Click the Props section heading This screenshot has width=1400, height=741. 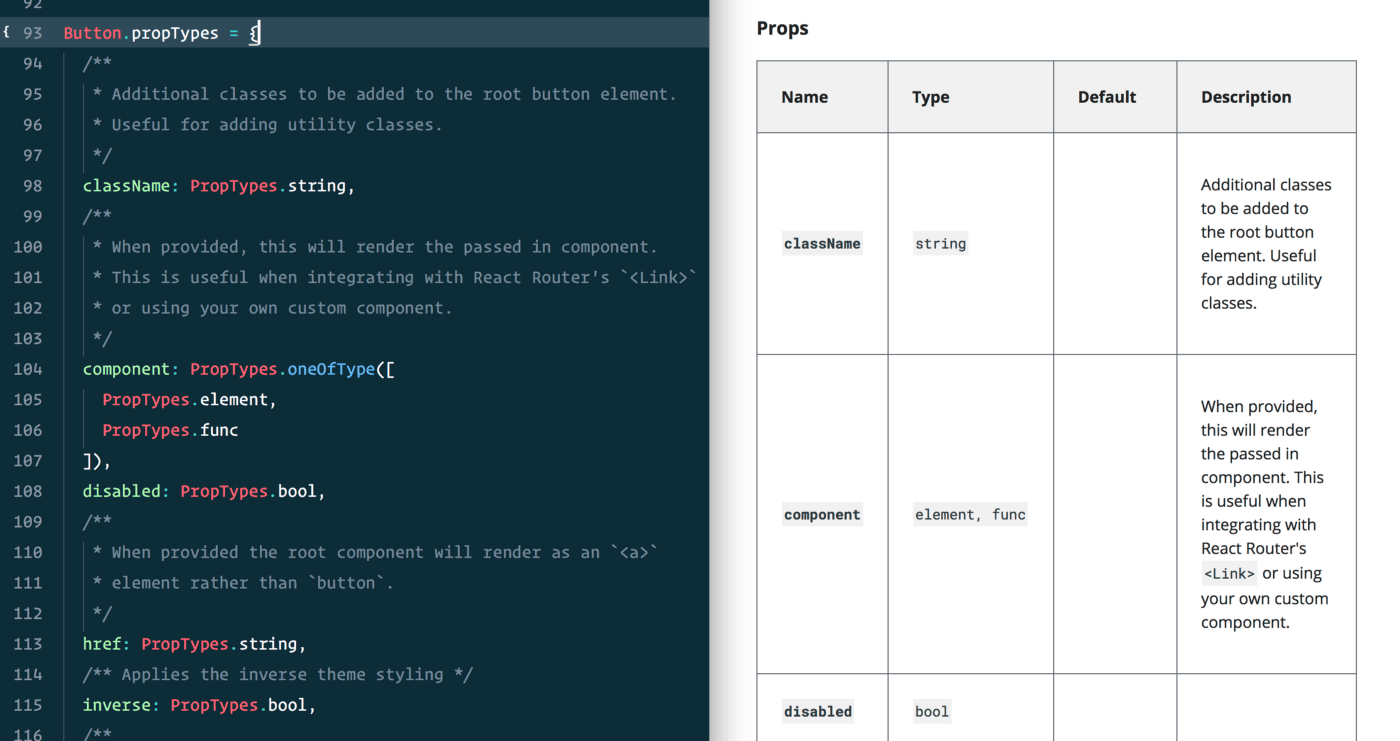782,28
